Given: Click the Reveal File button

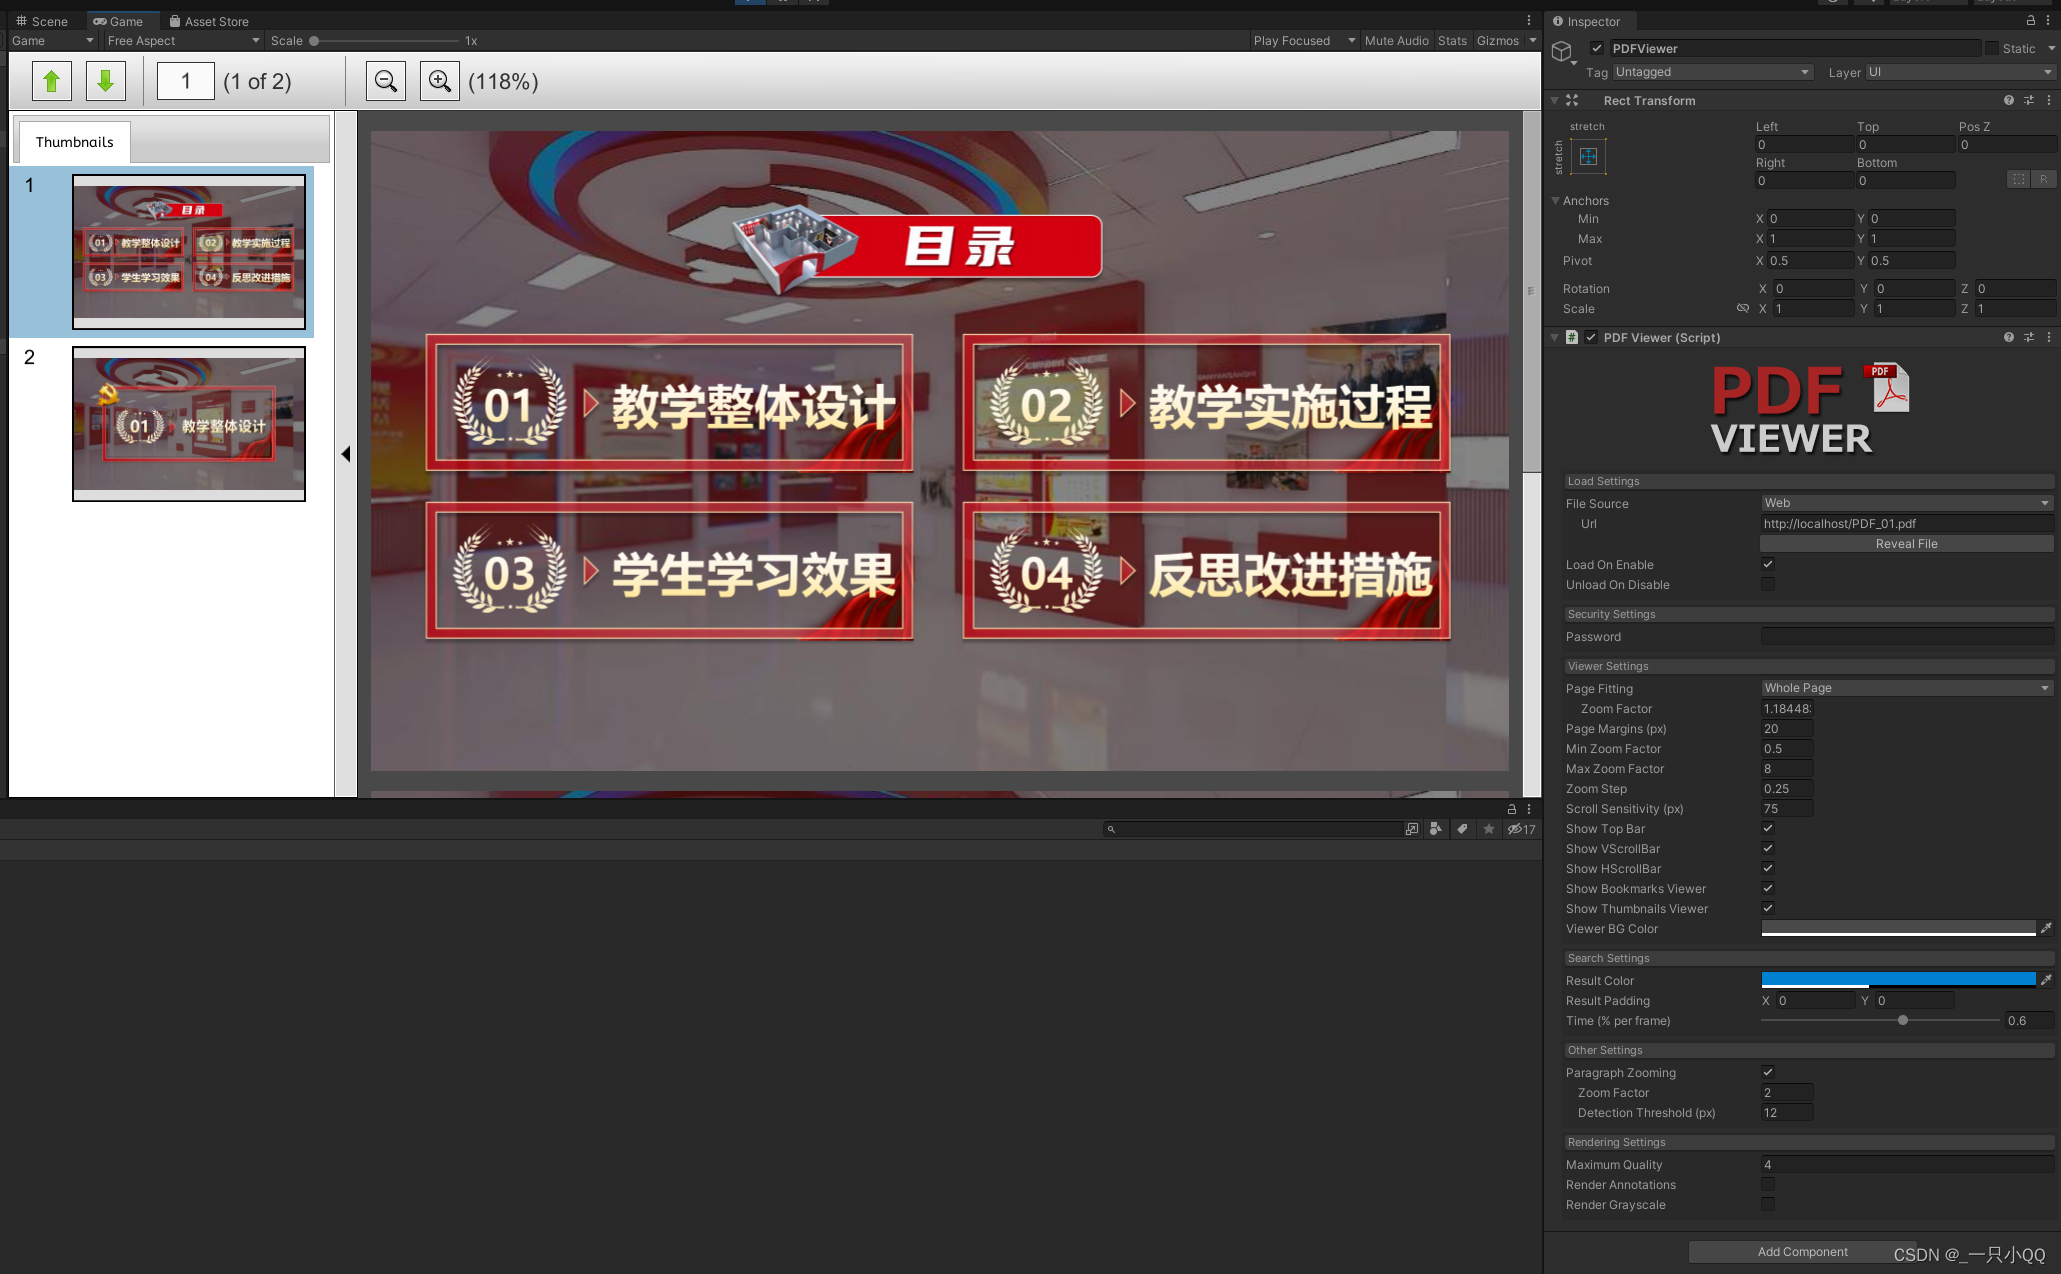Looking at the screenshot, I should pyautogui.click(x=1906, y=544).
